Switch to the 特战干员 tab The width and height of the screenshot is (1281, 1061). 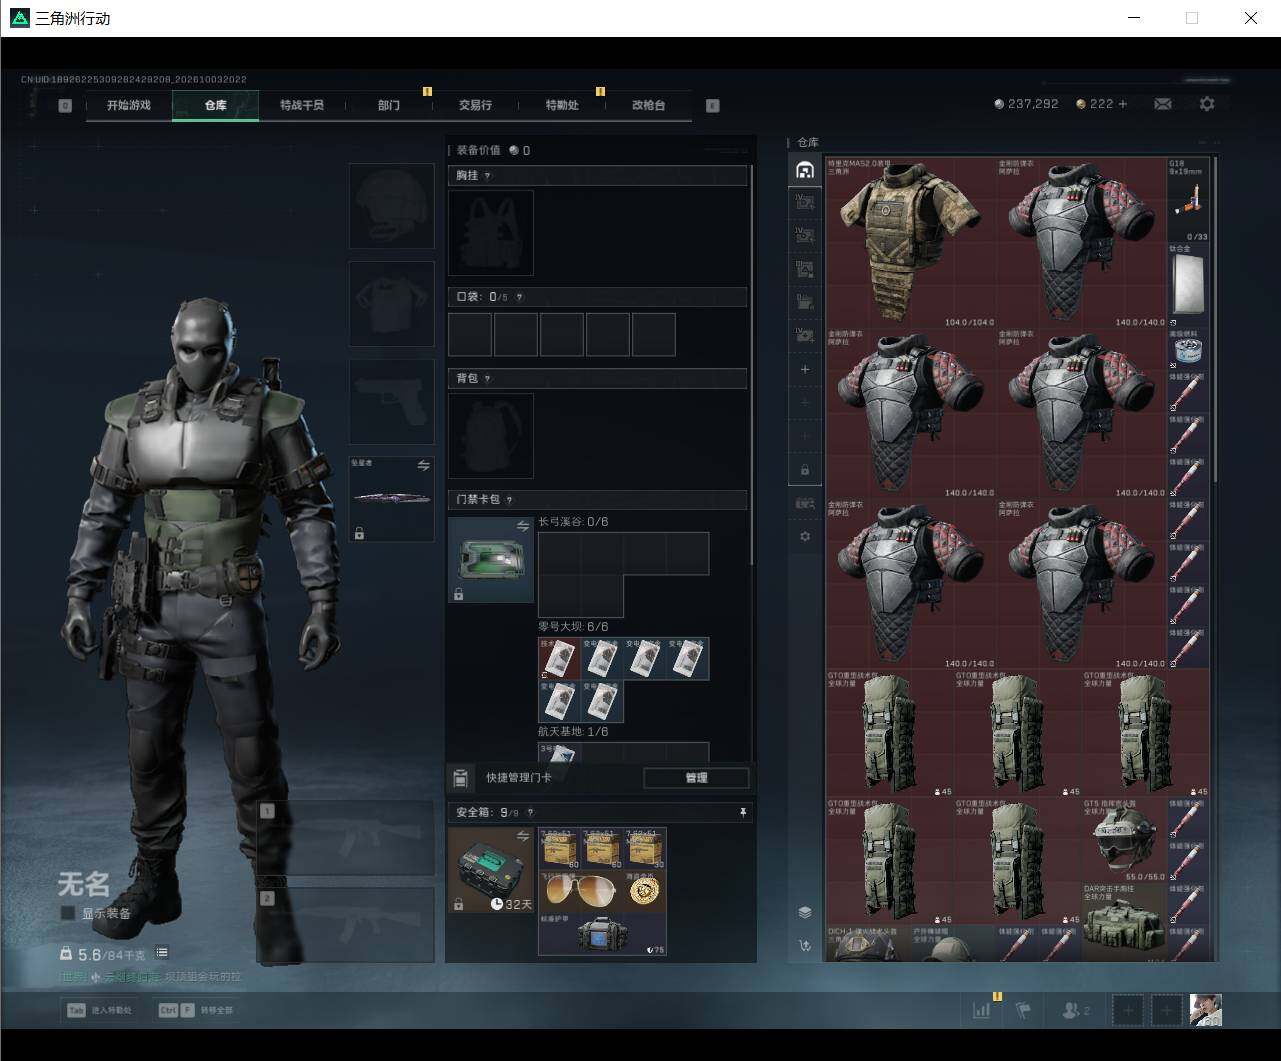(302, 105)
